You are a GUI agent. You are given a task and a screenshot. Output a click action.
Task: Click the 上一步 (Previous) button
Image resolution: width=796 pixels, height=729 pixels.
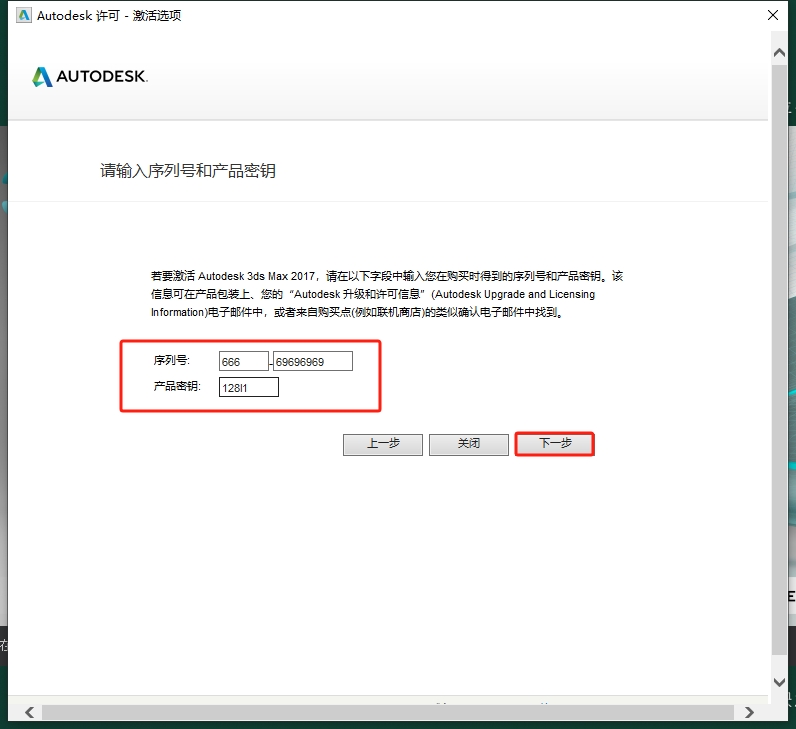pos(383,444)
